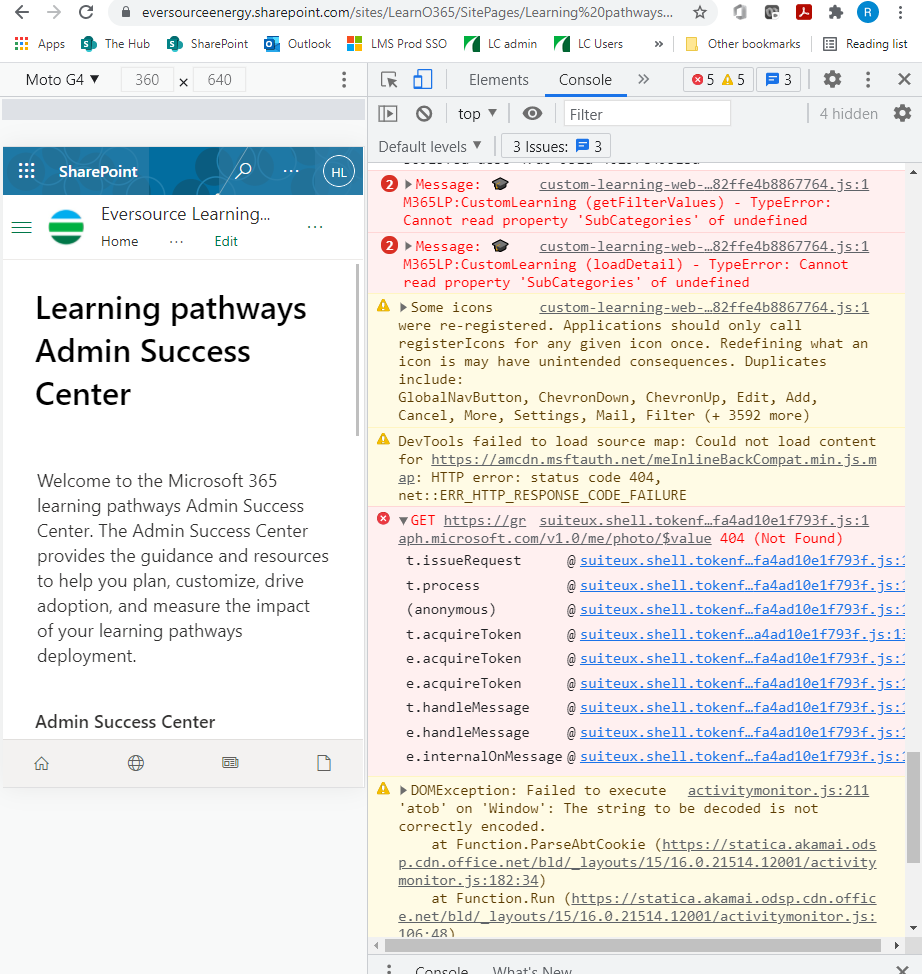The image size is (922, 974).
Task: Show the console sidebar
Action: point(388,113)
